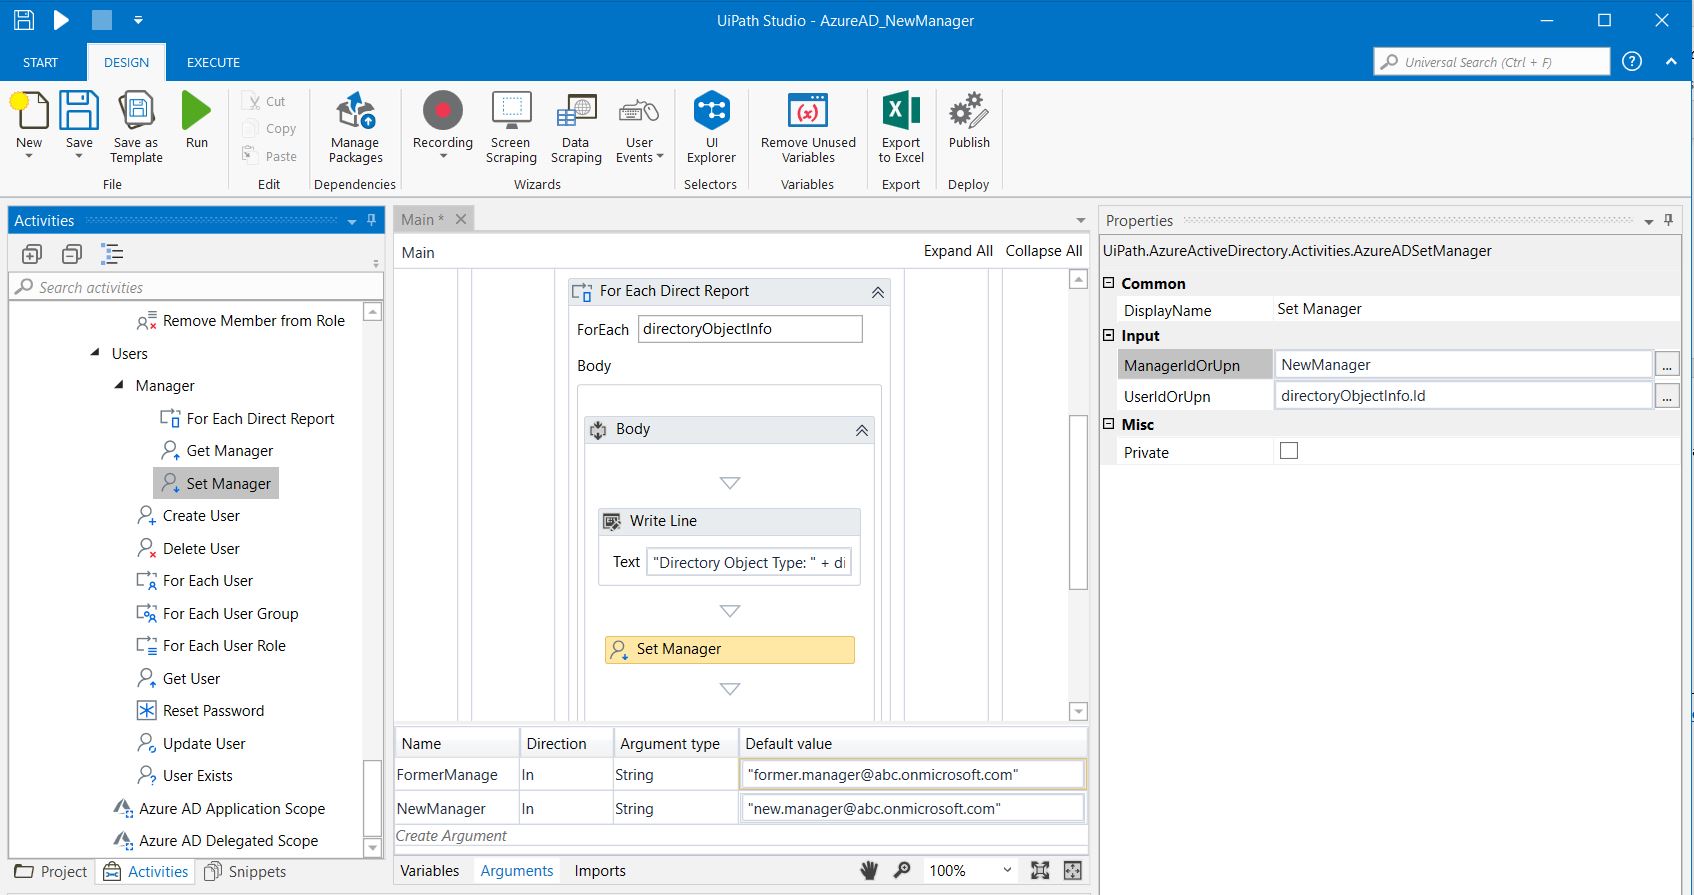Collapse the ribbon with chevron
The height and width of the screenshot is (895, 1694).
point(1671,61)
